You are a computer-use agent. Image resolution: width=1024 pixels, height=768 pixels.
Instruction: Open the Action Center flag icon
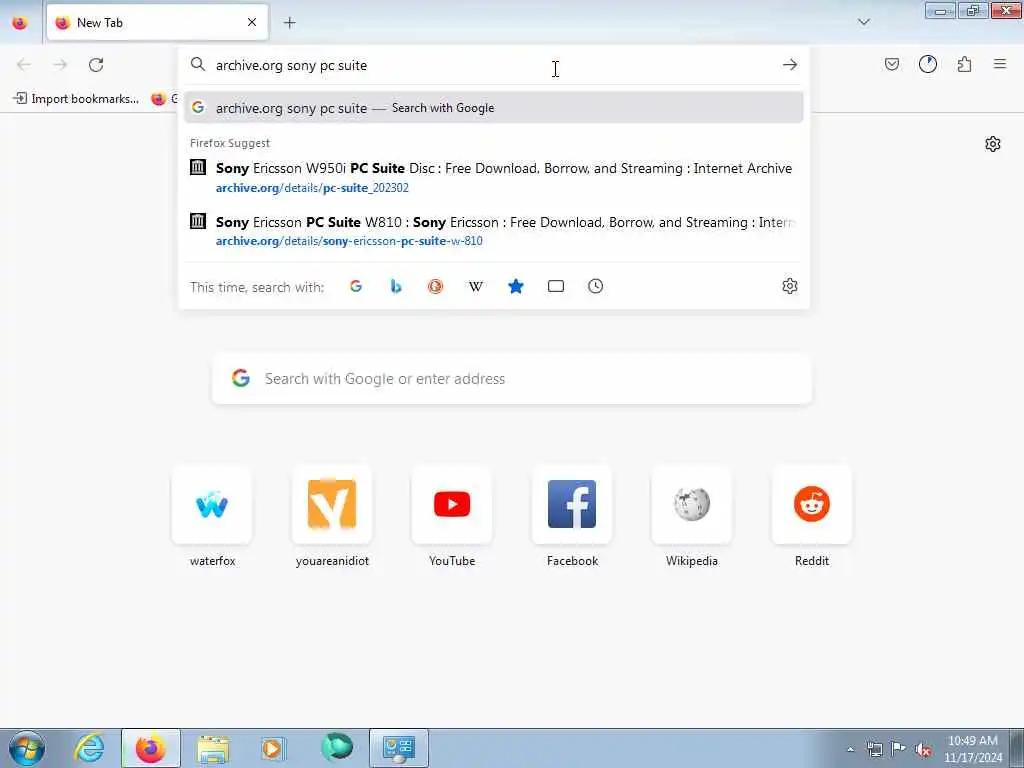click(x=899, y=748)
